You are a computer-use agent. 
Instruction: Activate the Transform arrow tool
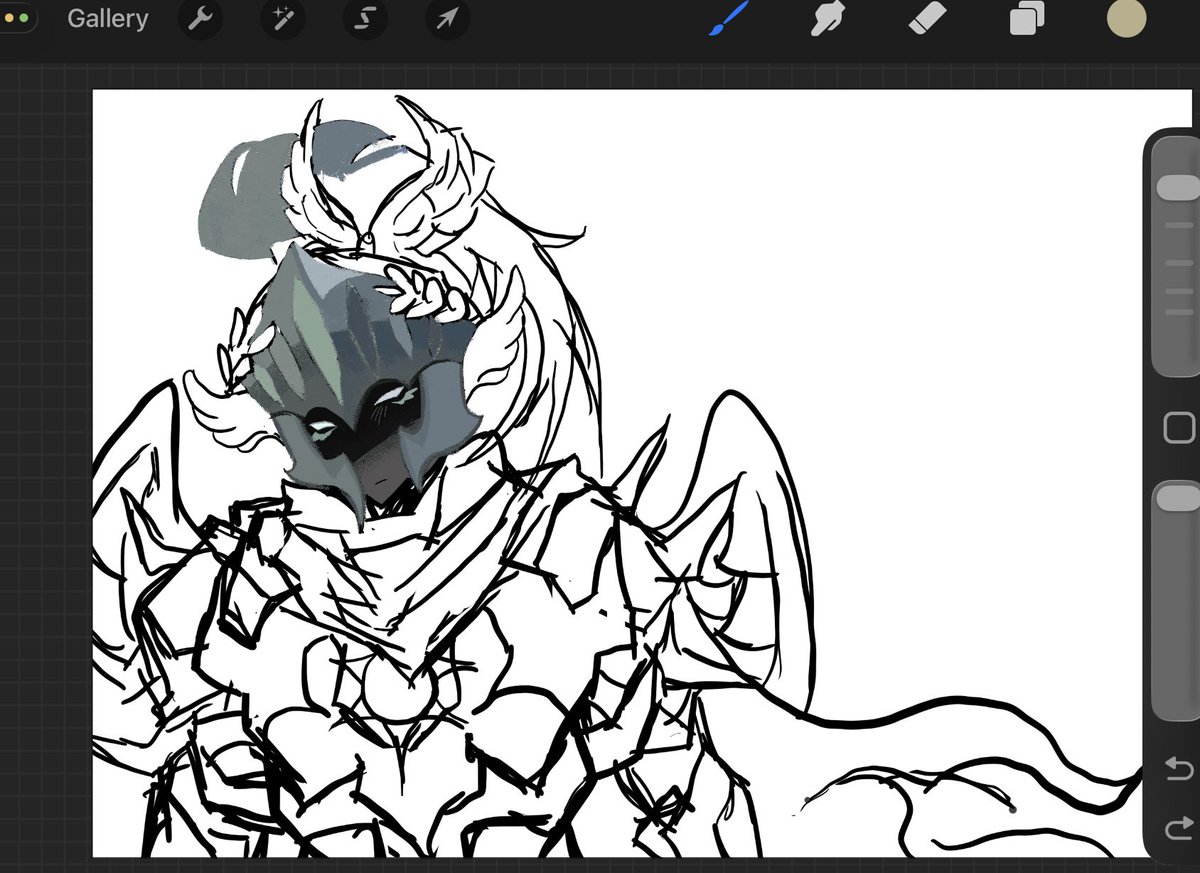click(x=447, y=19)
